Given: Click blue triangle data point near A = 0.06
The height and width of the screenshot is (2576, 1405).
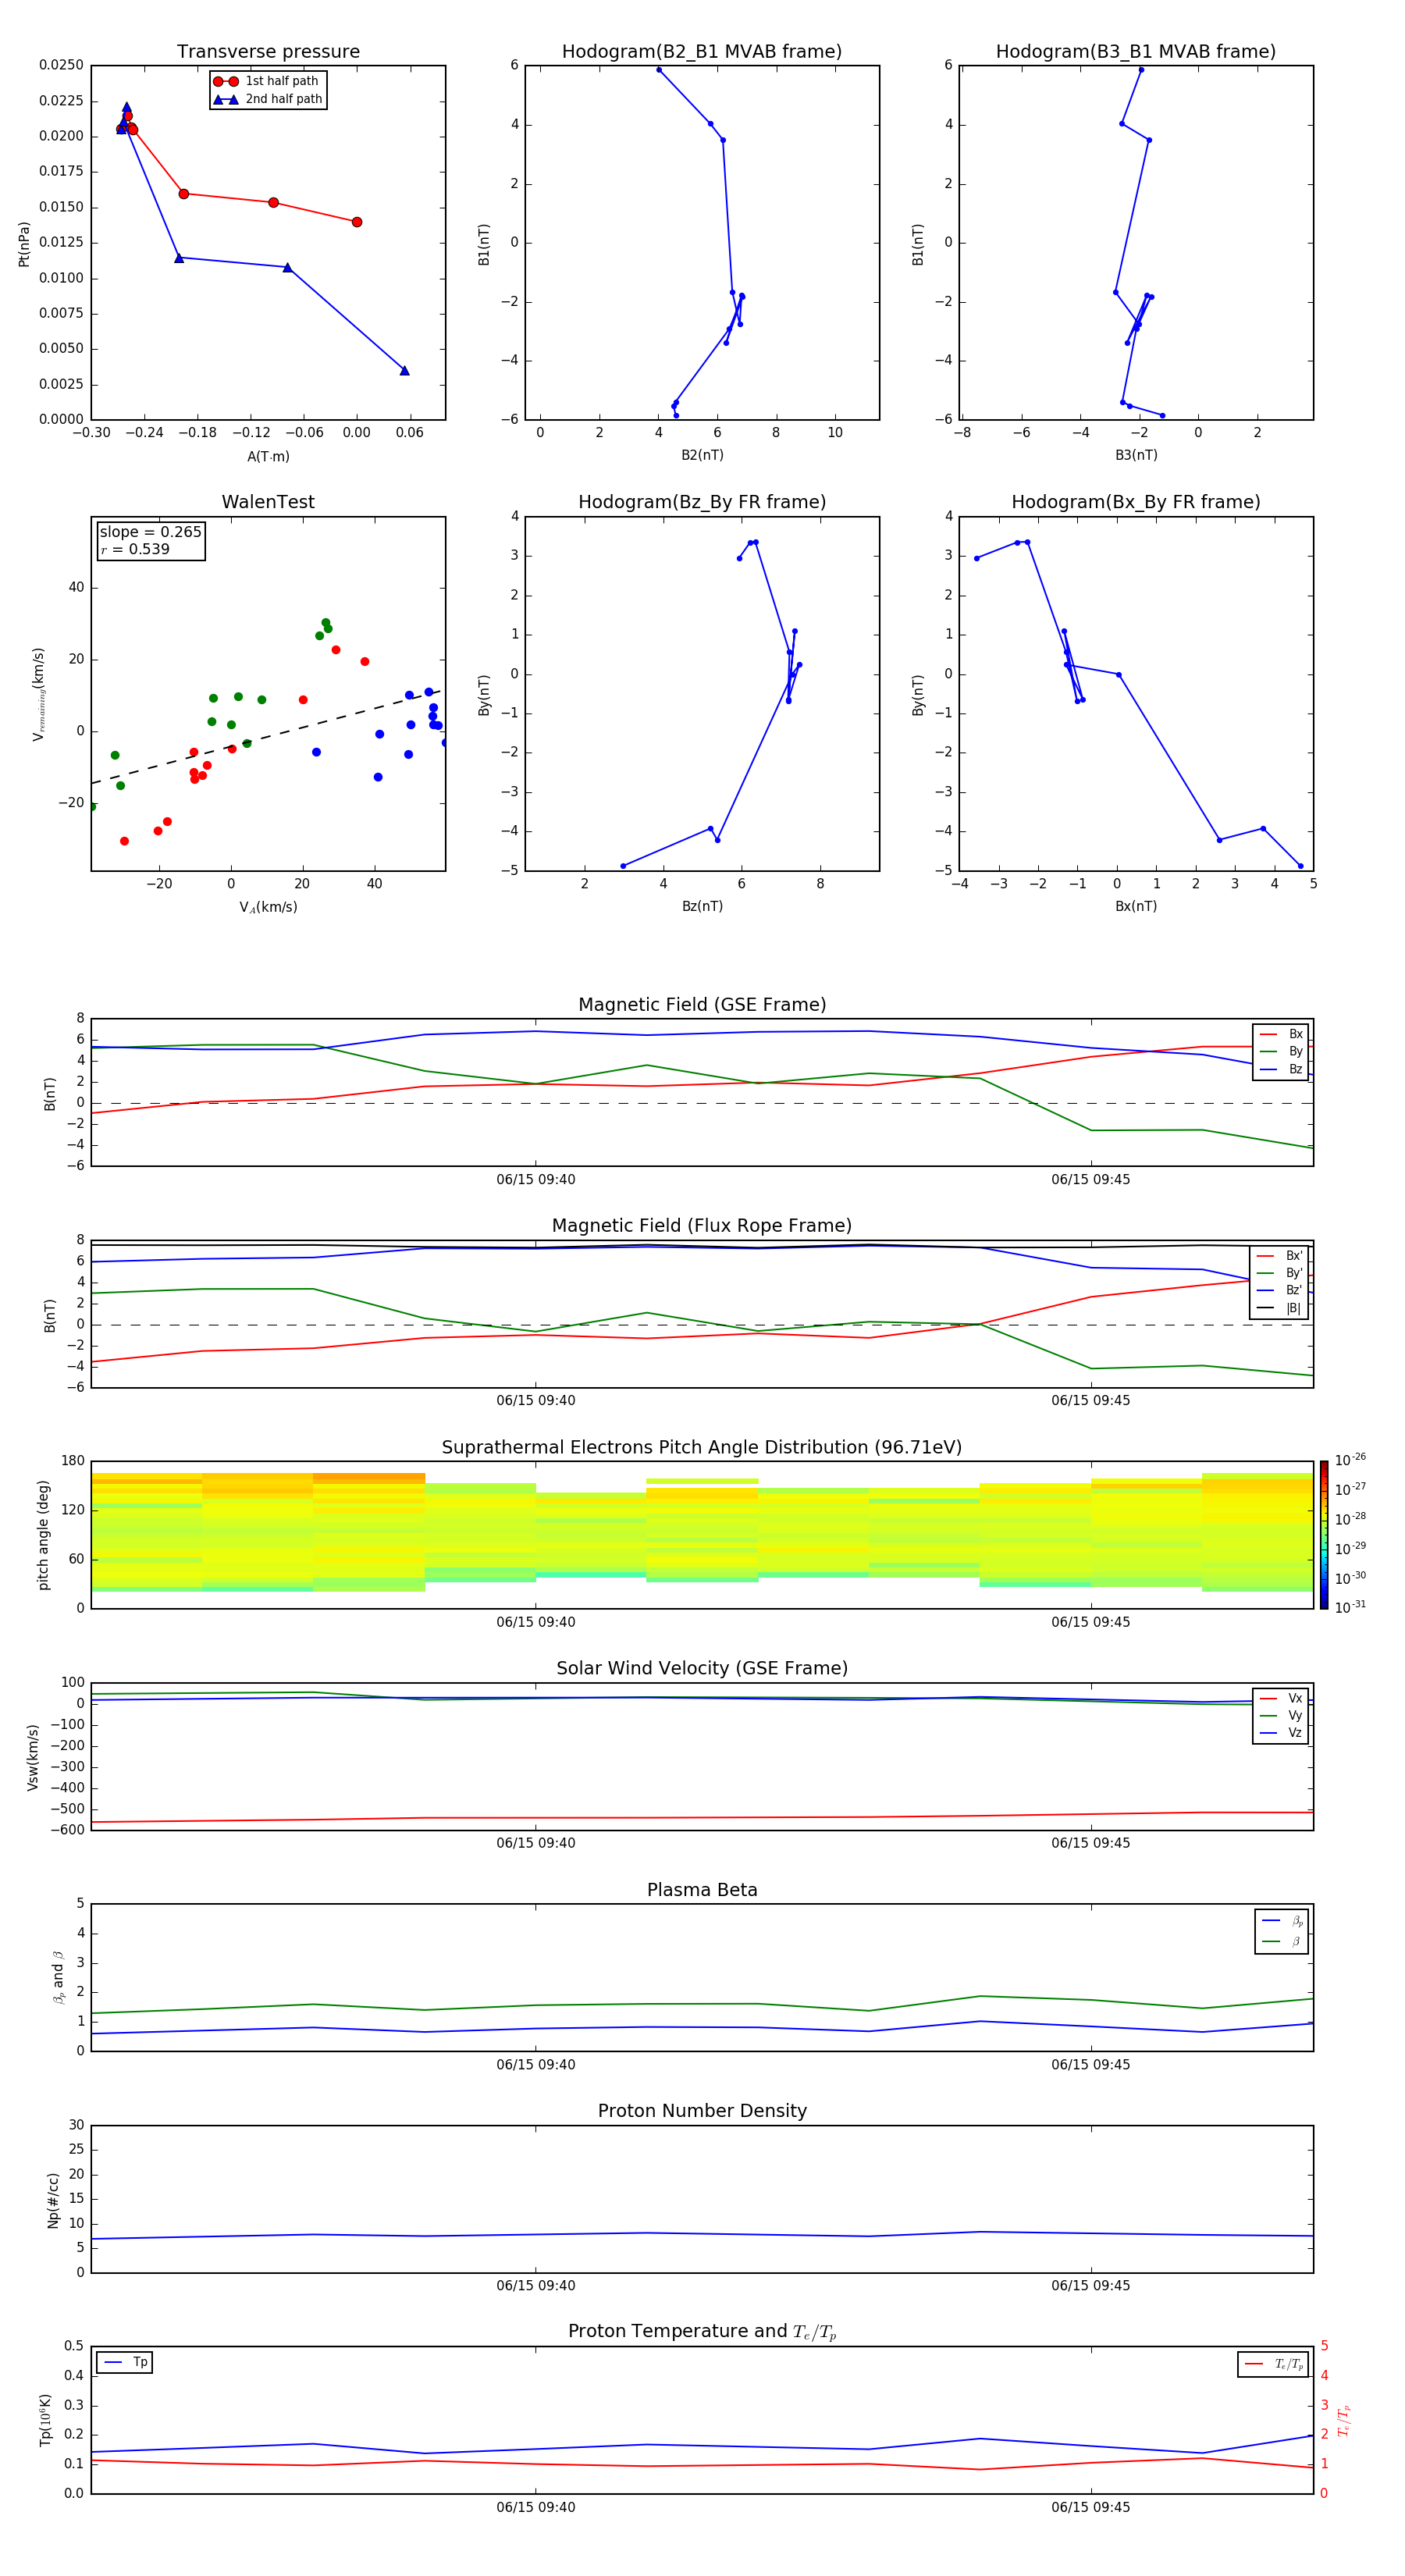Looking at the screenshot, I should pos(404,371).
